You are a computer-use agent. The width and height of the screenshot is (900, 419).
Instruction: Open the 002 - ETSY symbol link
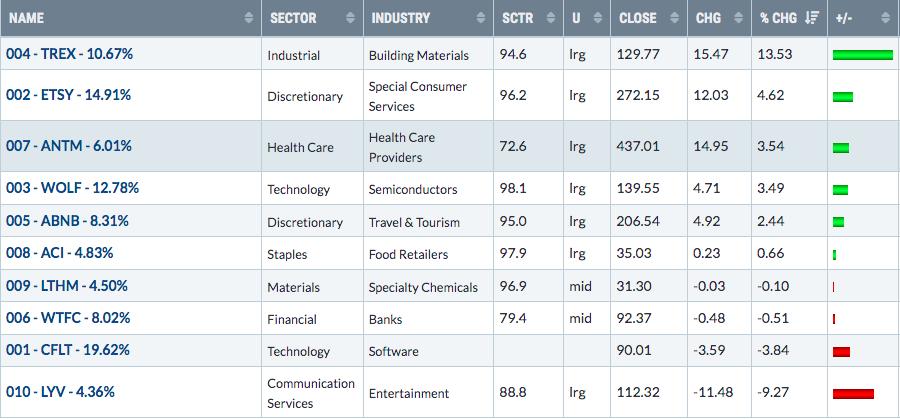click(68, 95)
